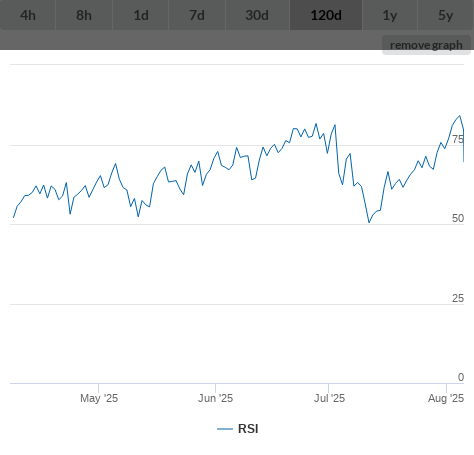Click the Jun '25 axis label
The height and width of the screenshot is (455, 474).
215,398
